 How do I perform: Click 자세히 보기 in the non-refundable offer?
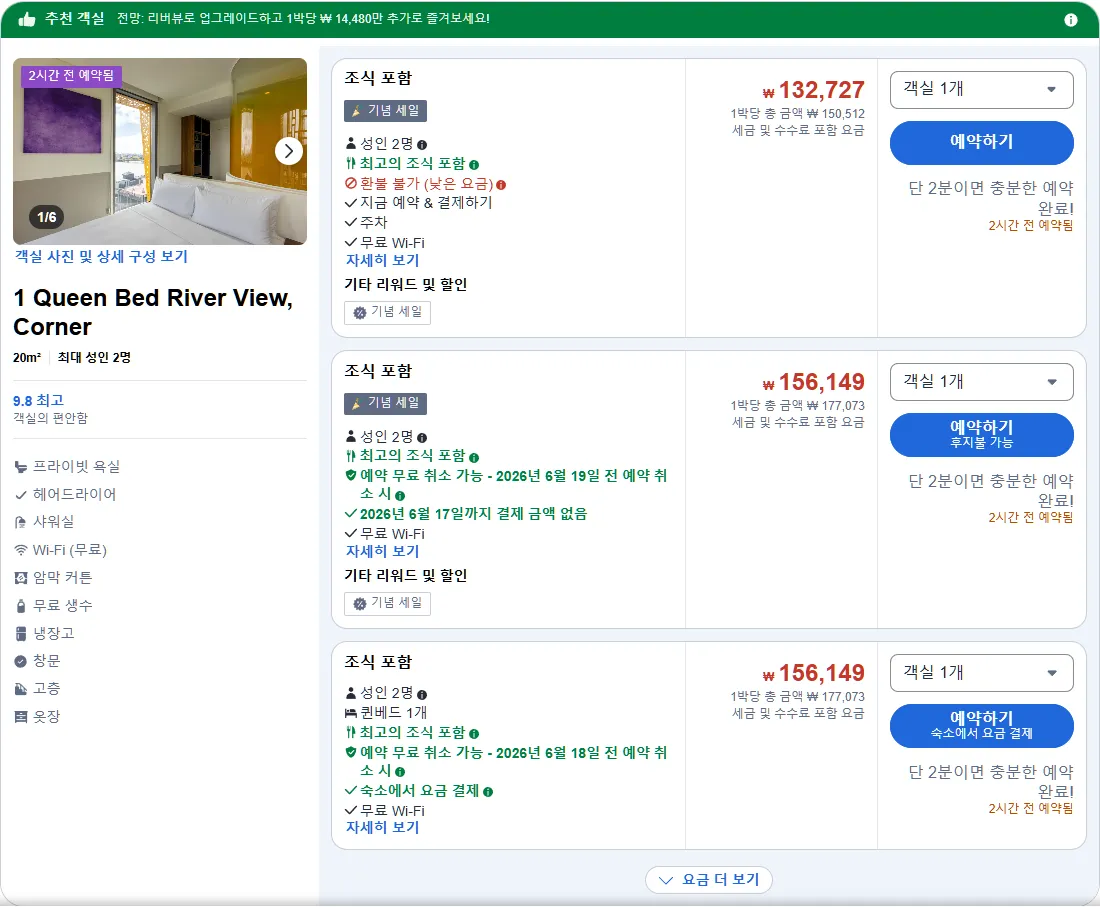(x=382, y=260)
